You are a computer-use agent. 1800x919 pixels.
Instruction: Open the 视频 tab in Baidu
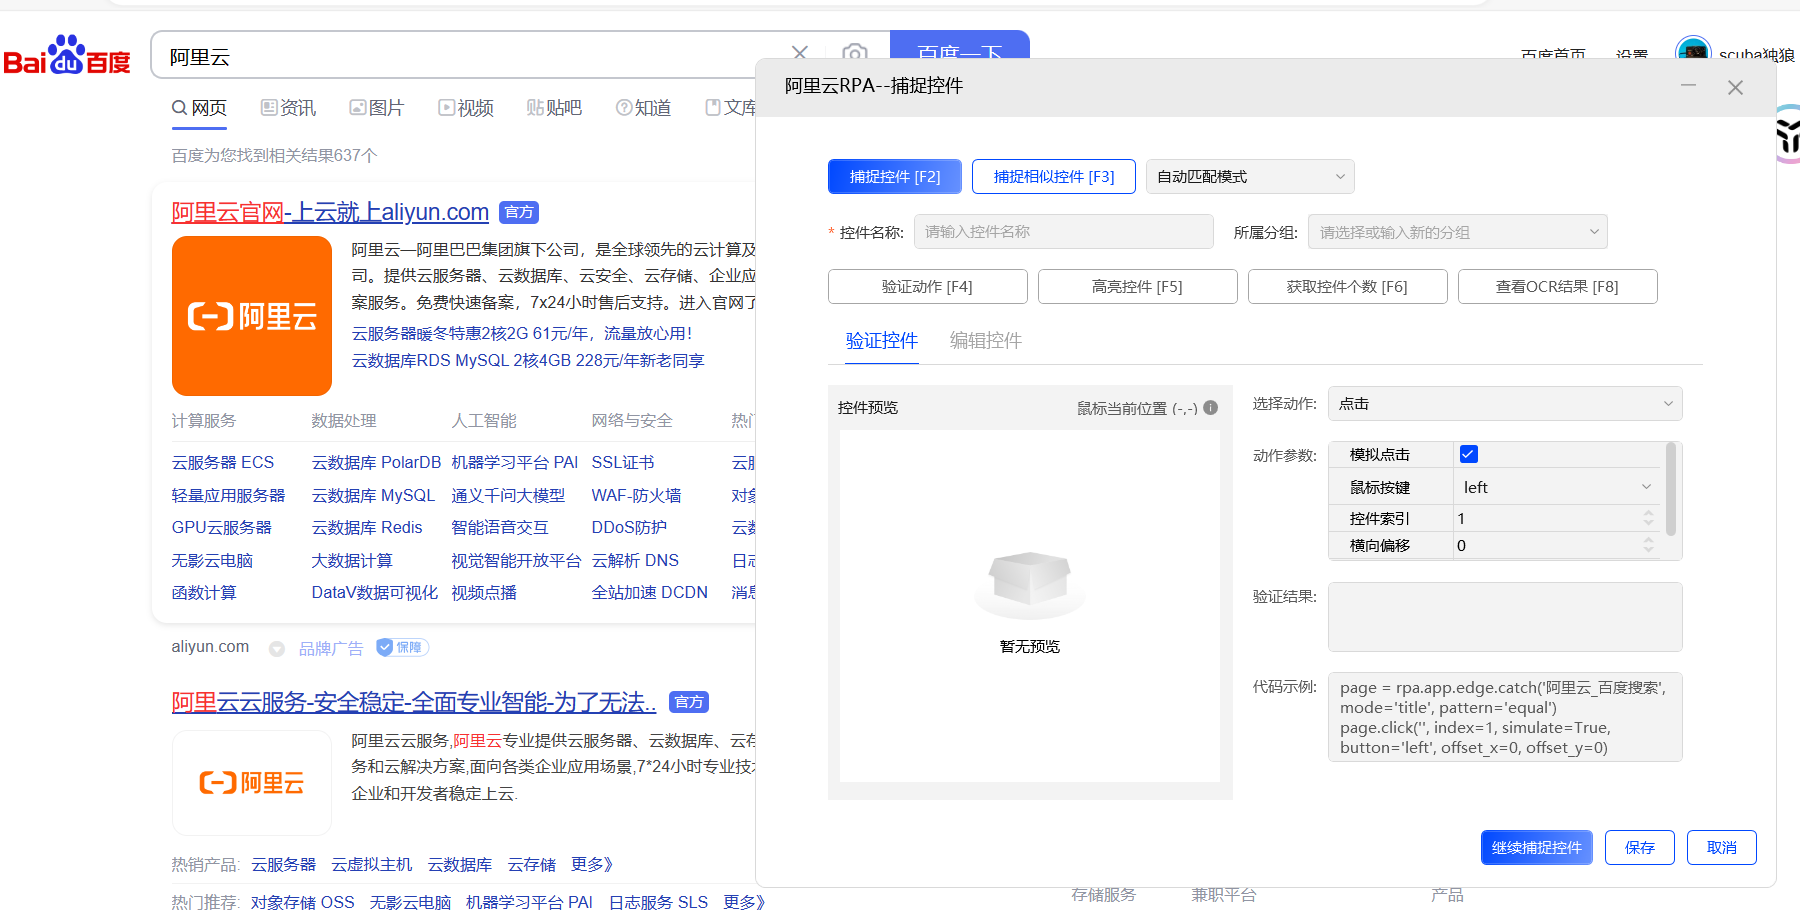click(x=466, y=108)
